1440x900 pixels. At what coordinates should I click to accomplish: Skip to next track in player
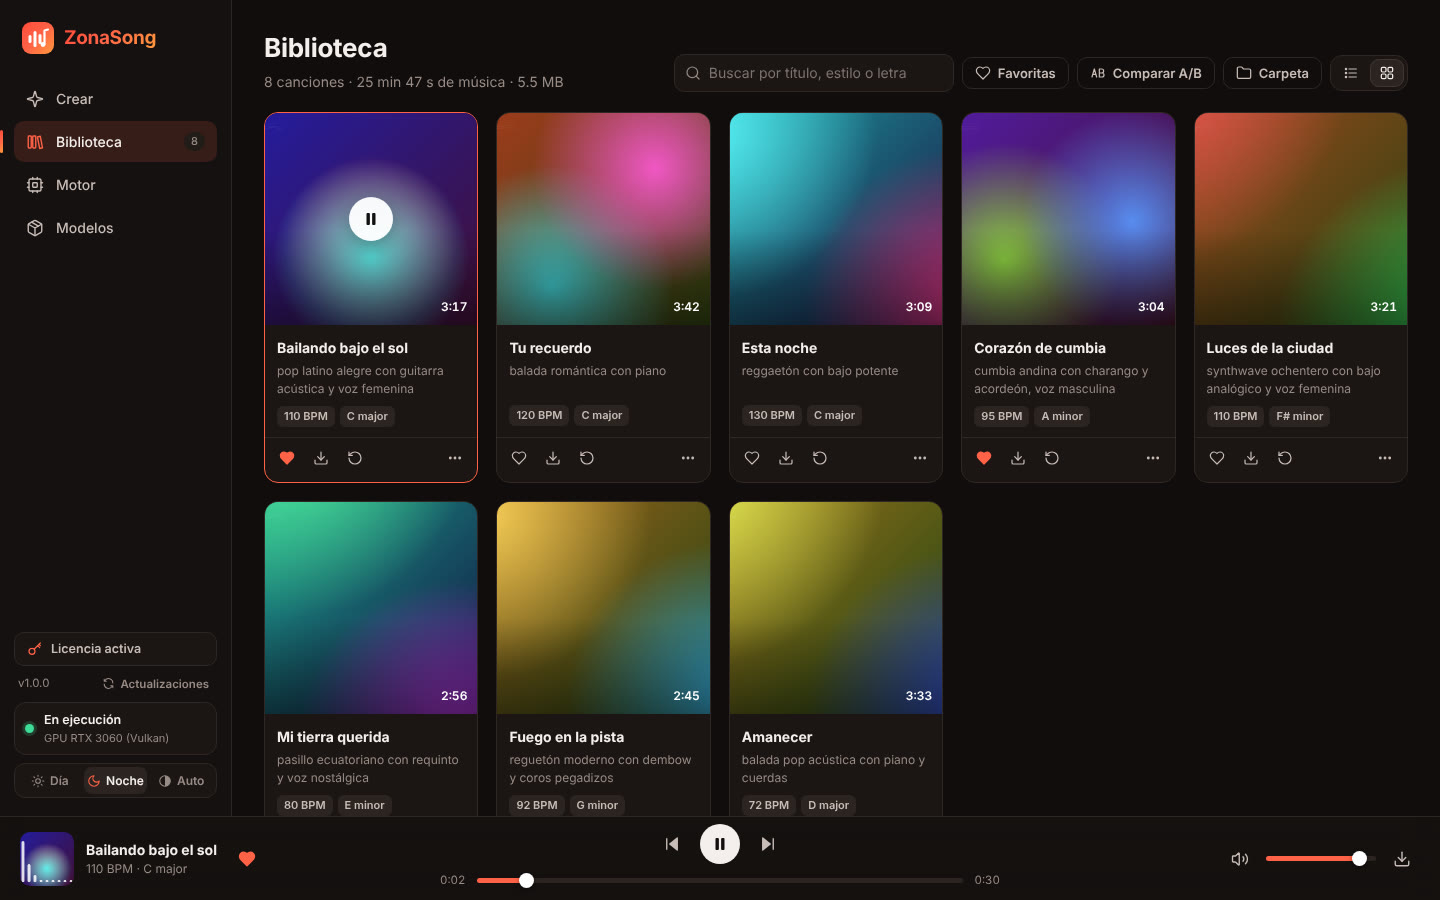click(x=768, y=844)
